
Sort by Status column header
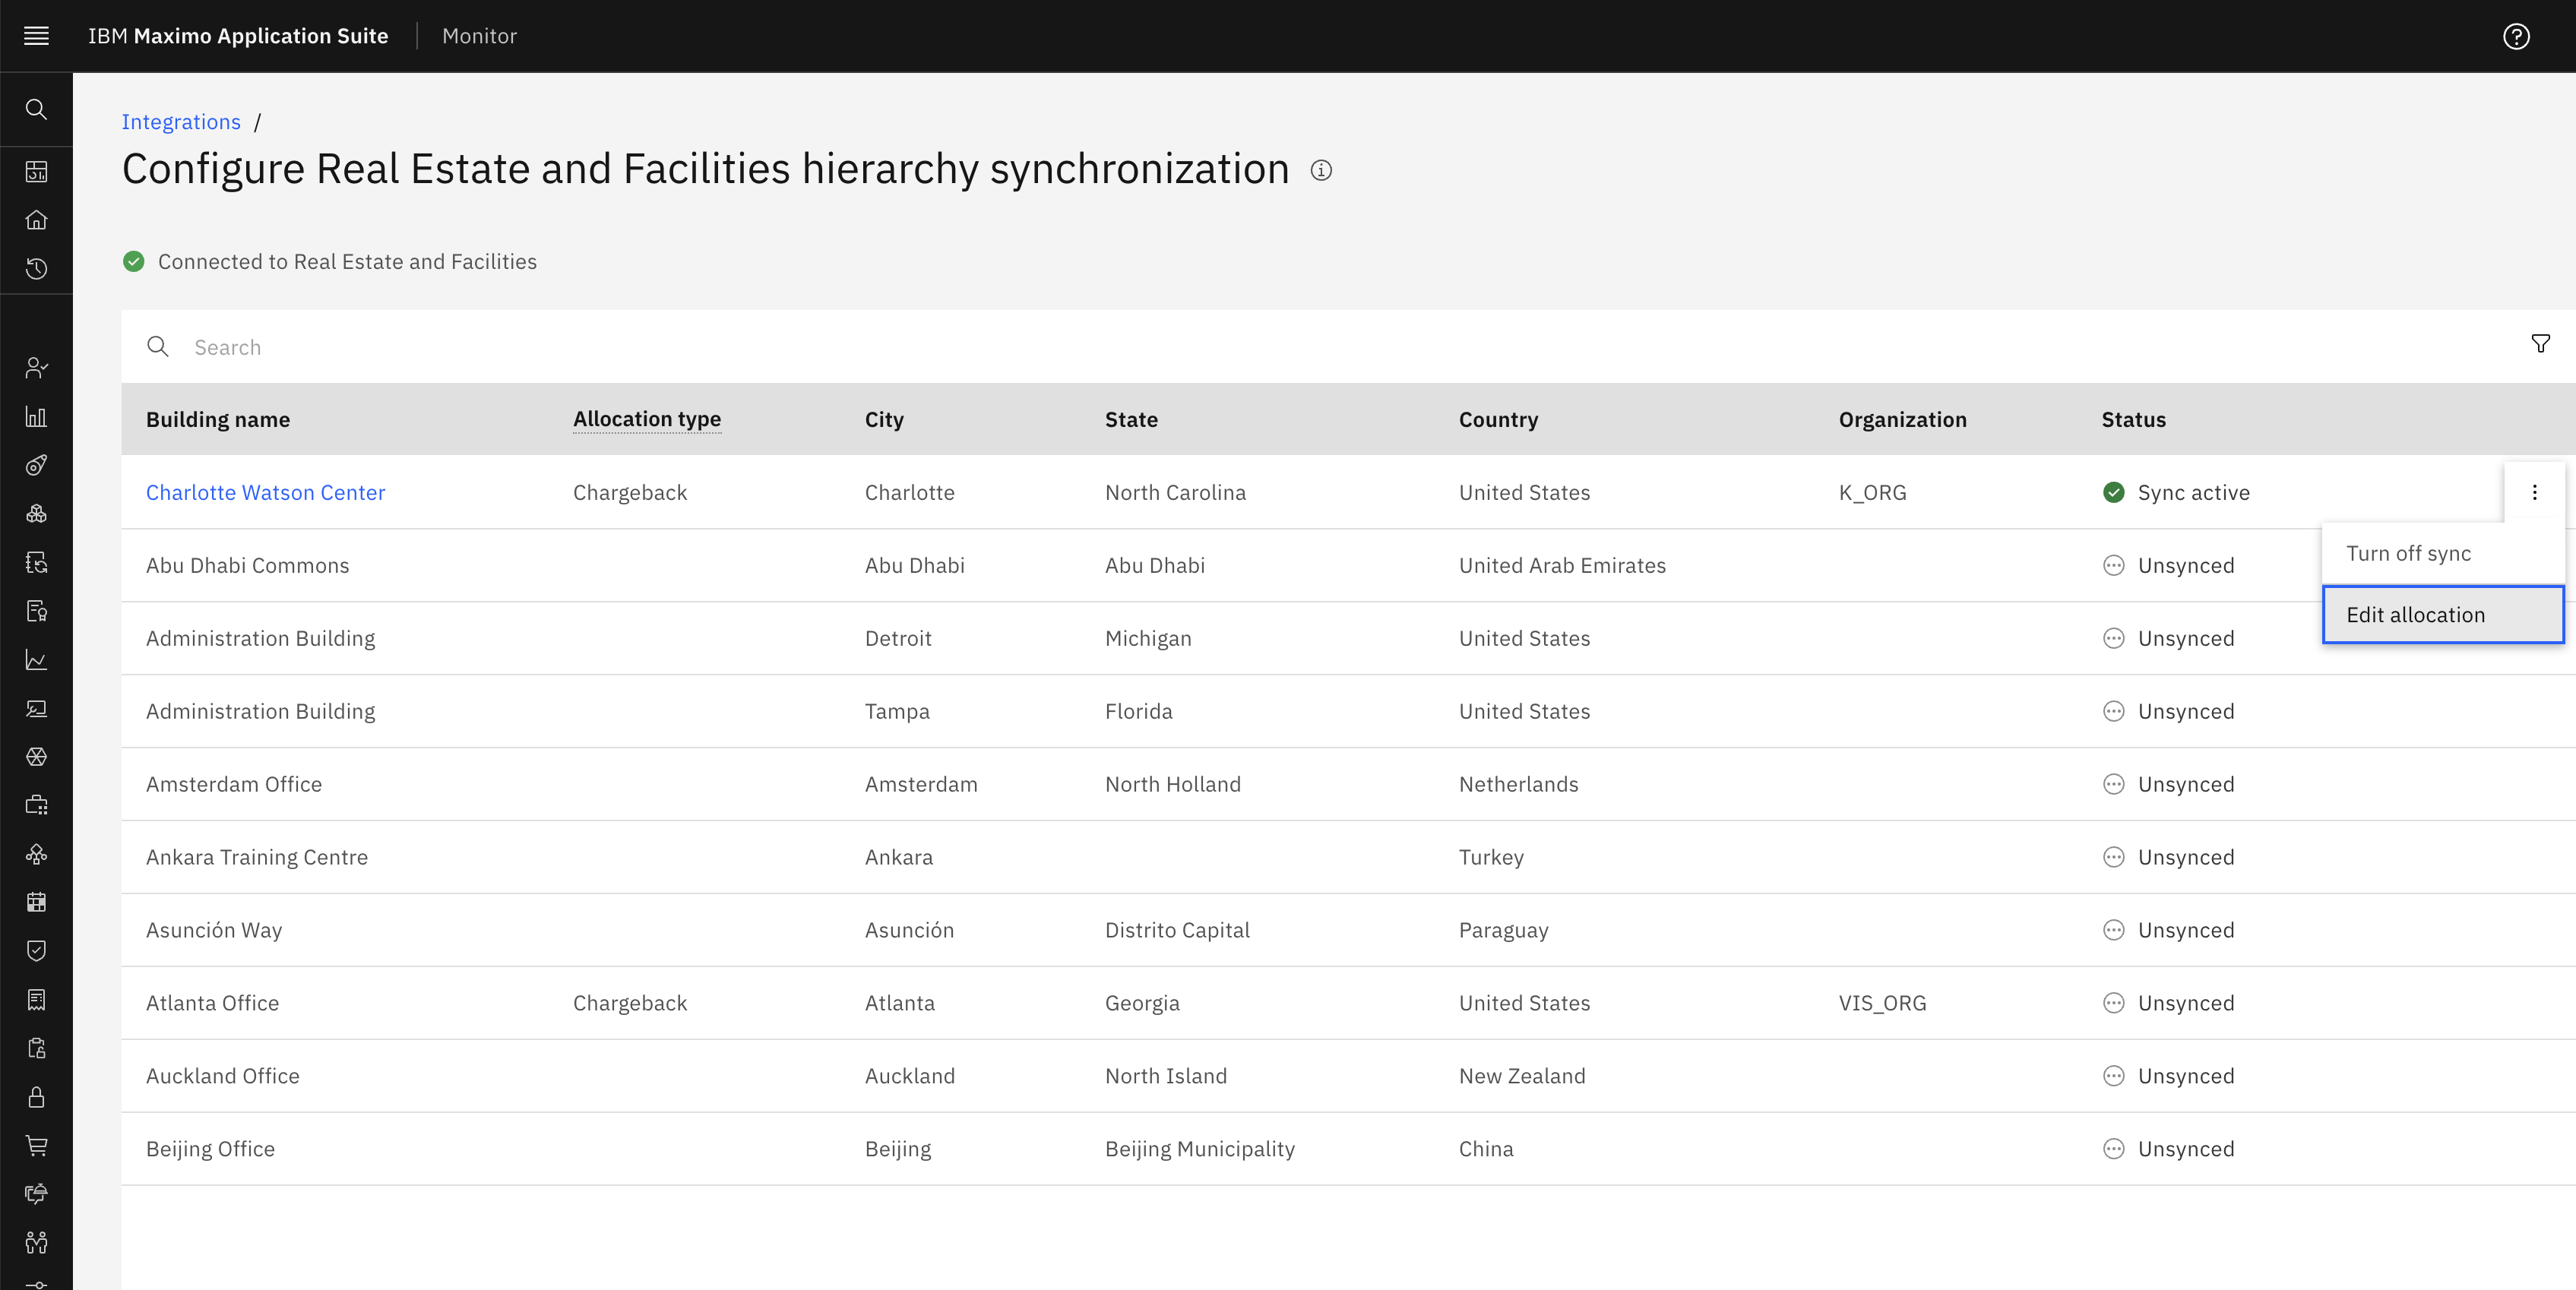(2133, 420)
